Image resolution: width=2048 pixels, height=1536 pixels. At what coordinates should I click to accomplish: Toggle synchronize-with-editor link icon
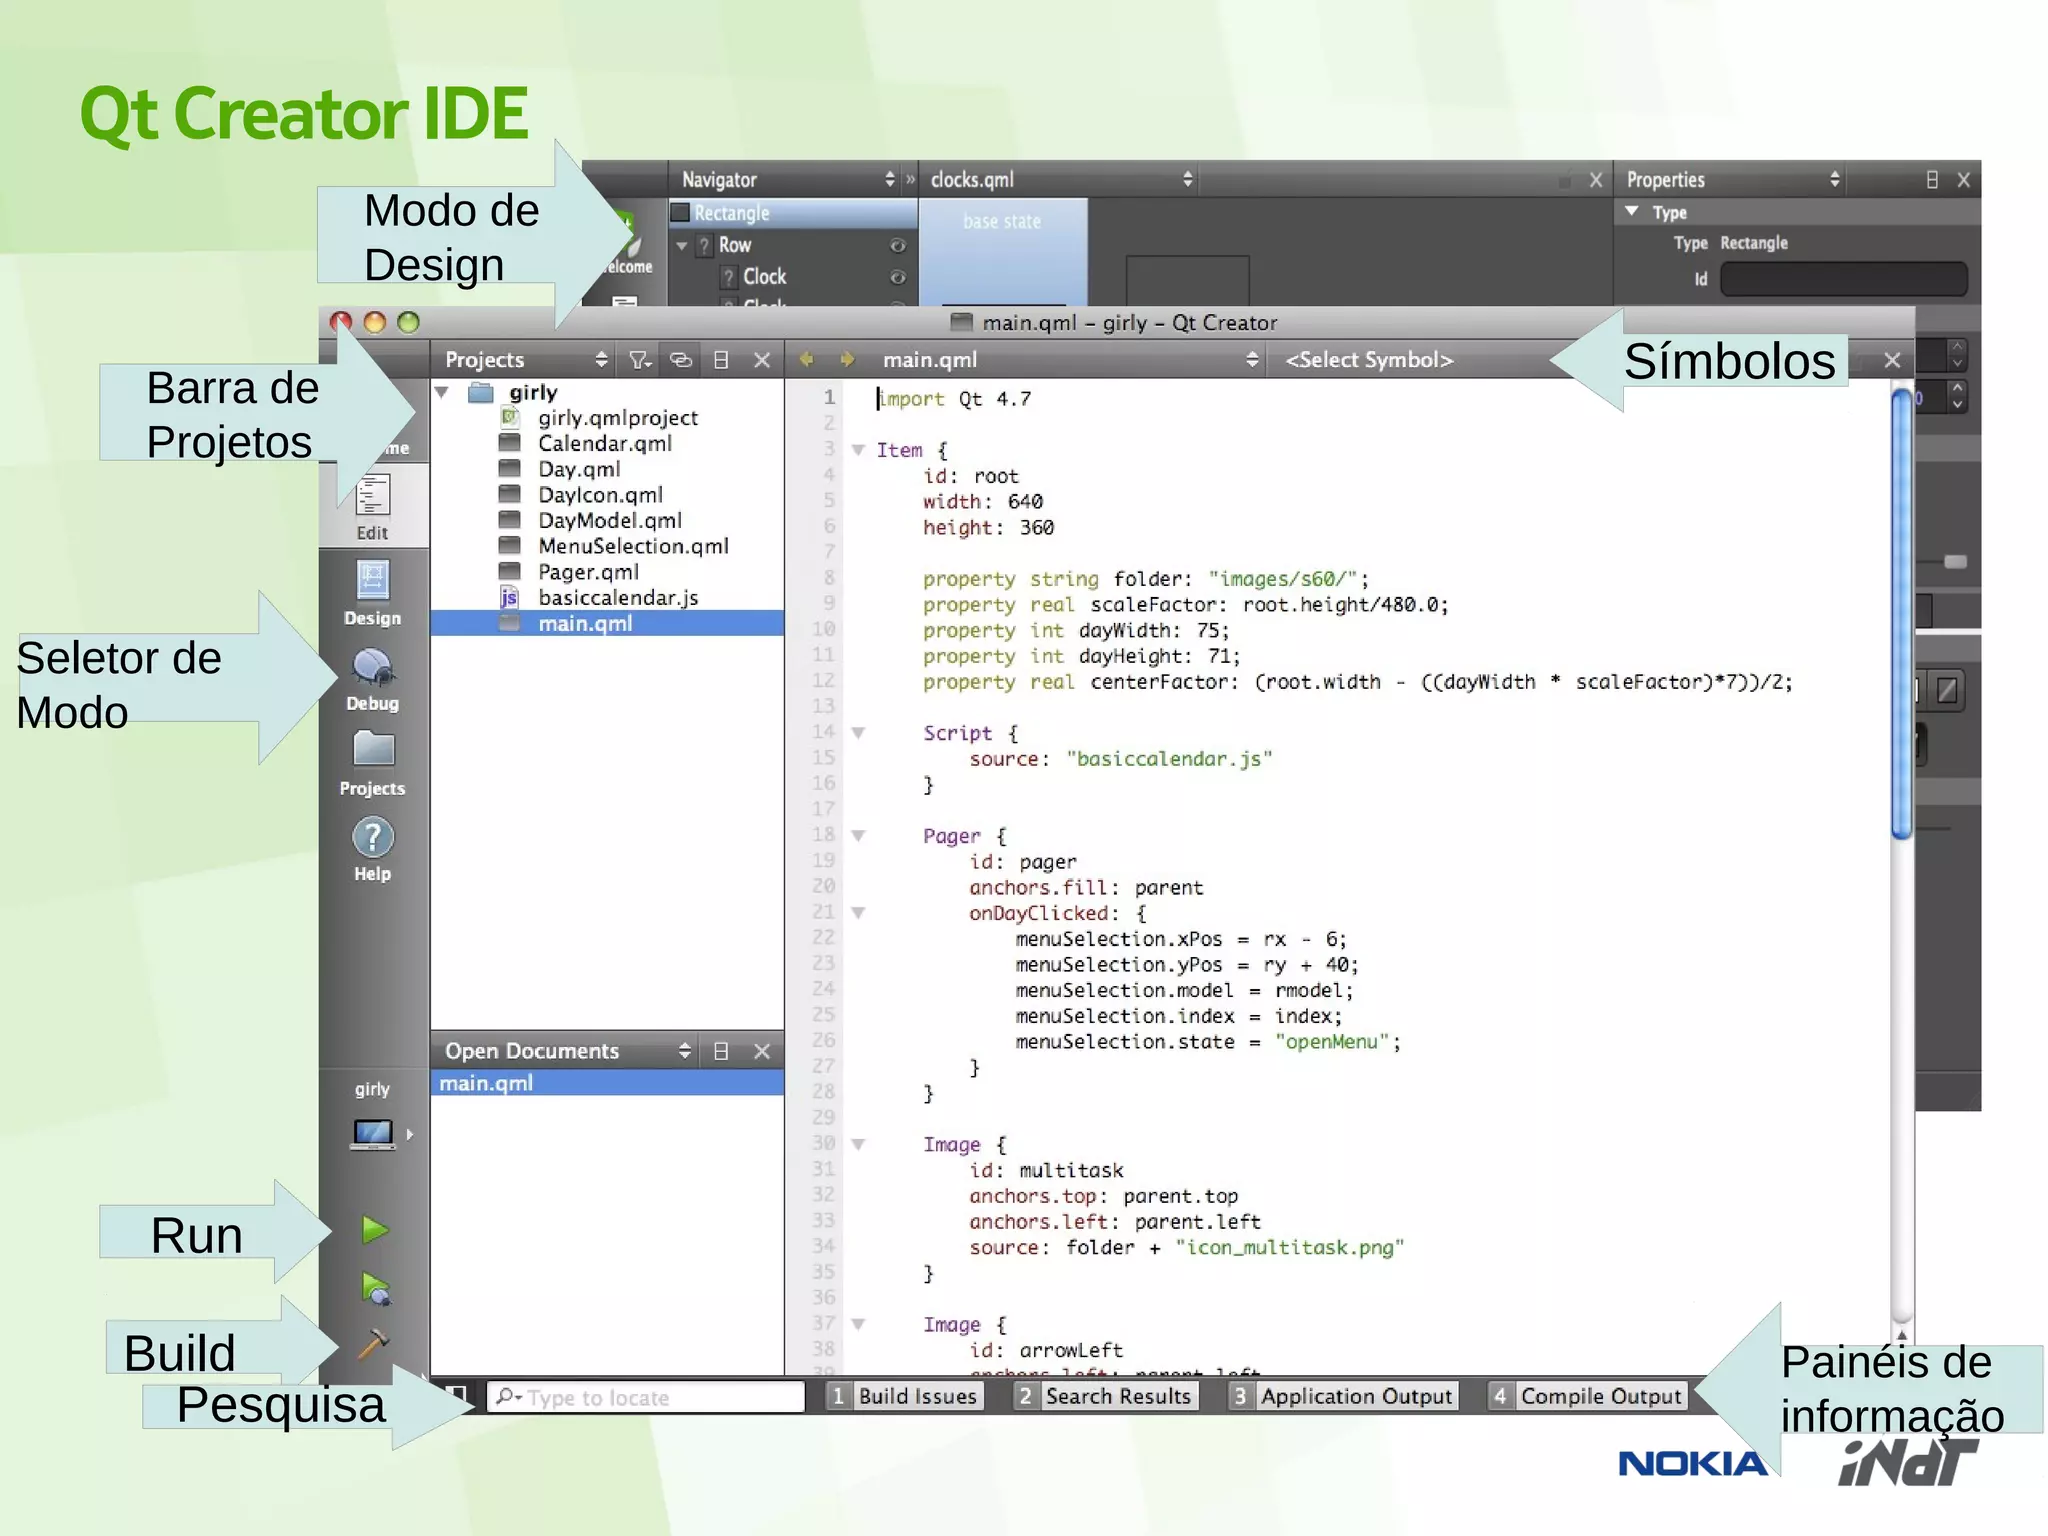coord(681,360)
